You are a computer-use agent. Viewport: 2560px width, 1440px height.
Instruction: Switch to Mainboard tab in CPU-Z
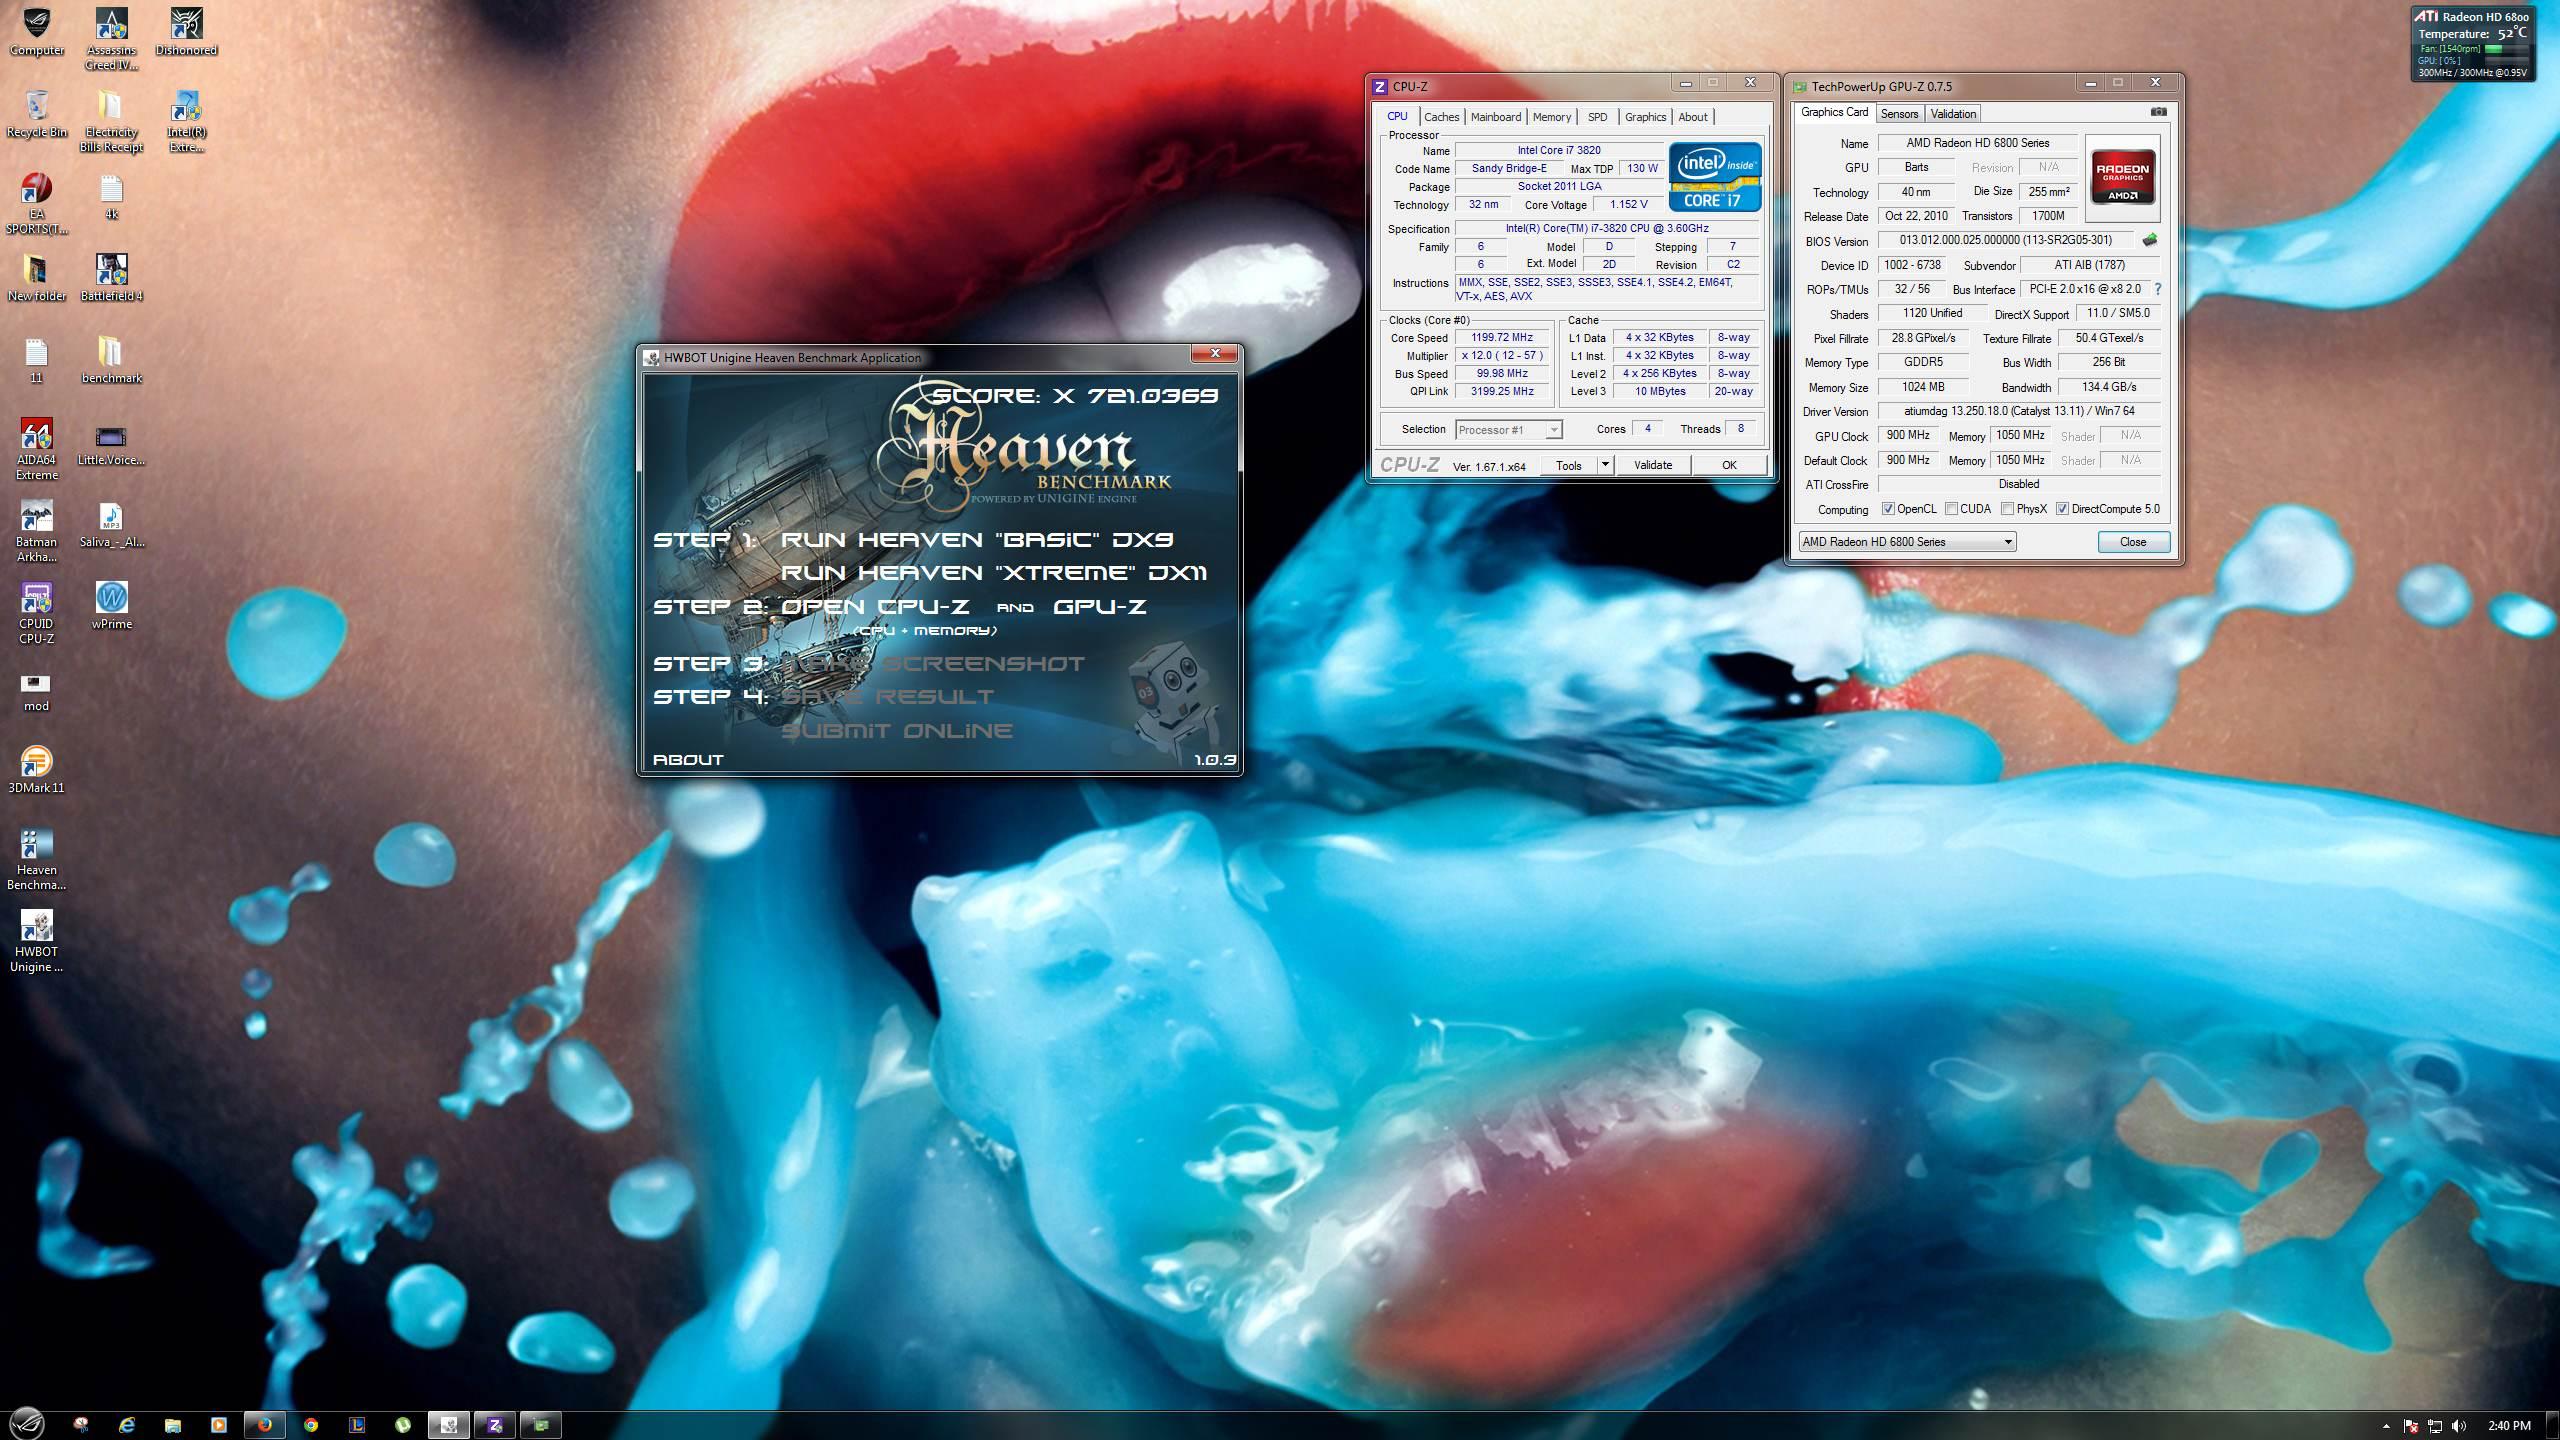pyautogui.click(x=1495, y=117)
